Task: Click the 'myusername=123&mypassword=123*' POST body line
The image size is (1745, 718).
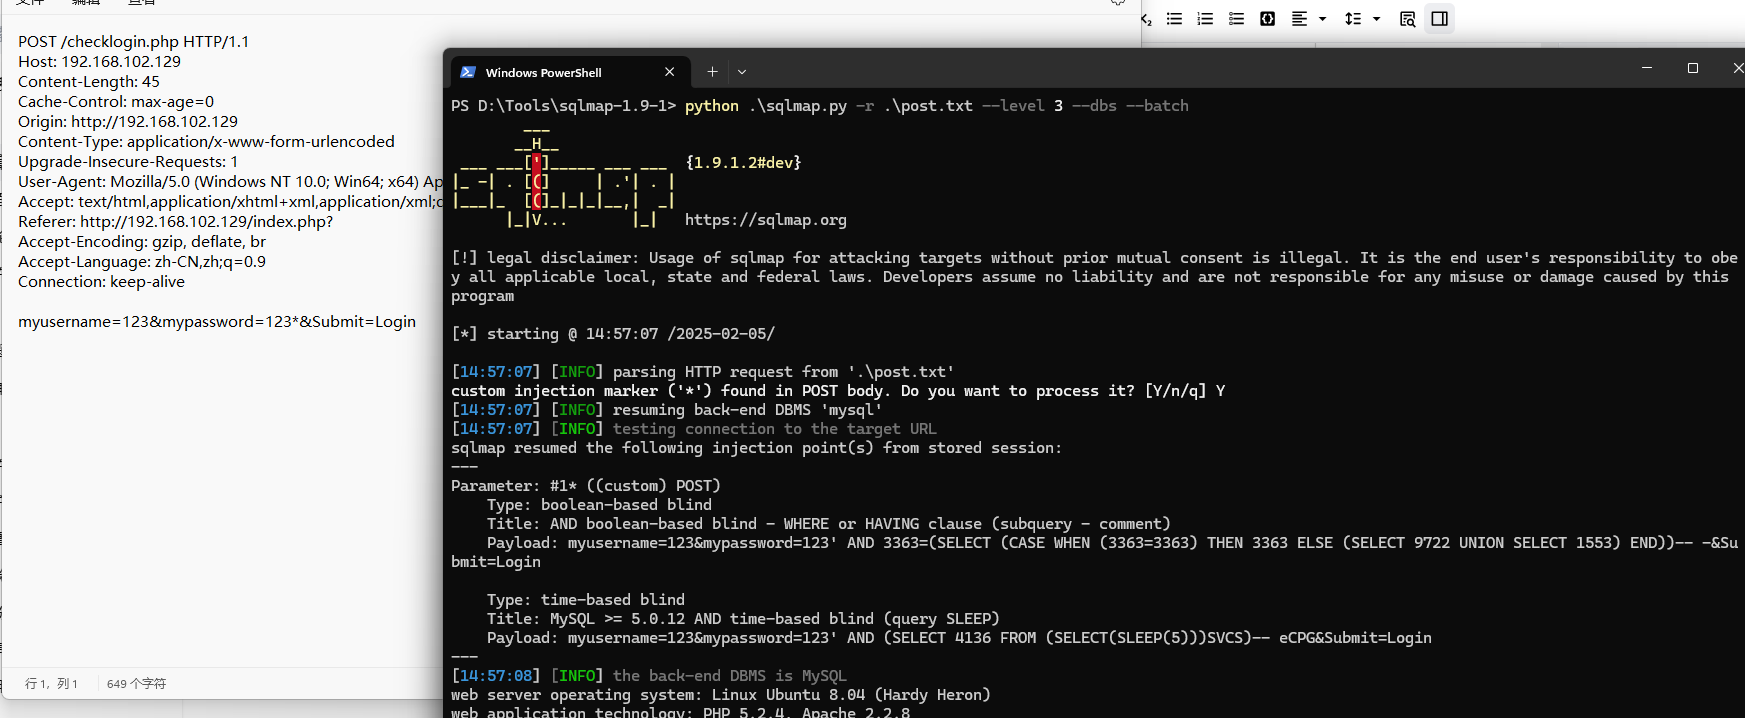Action: click(x=217, y=322)
